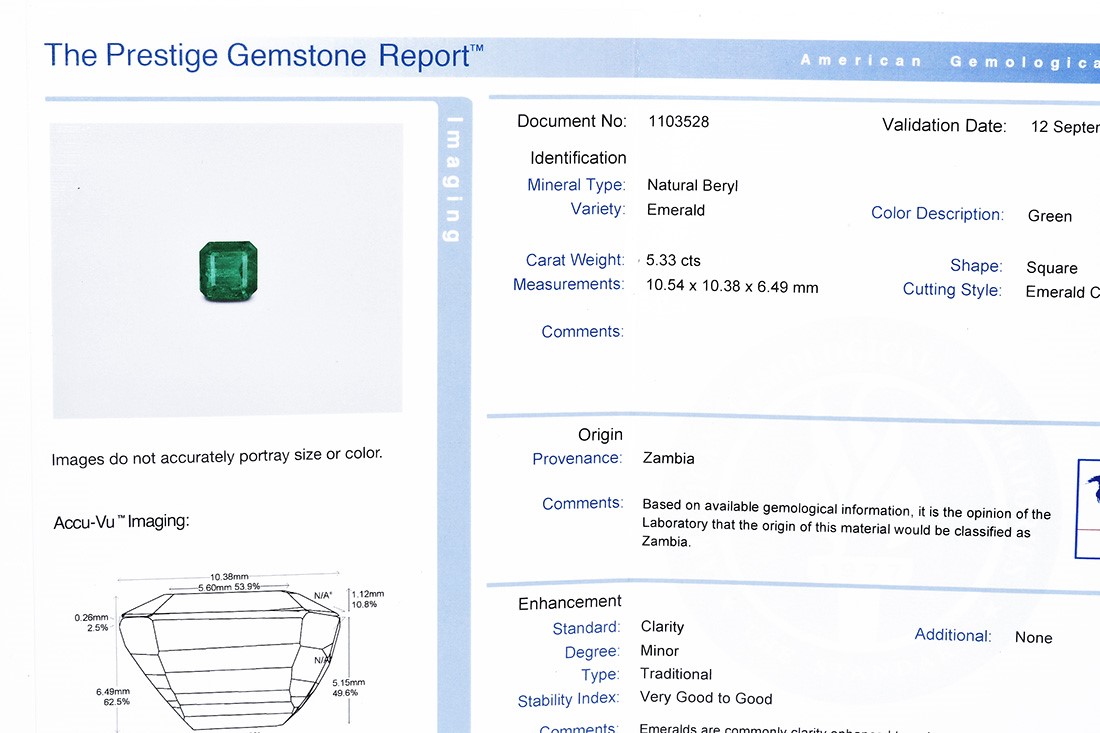
Task: Click the 'Document No:' label
Action: (x=572, y=121)
